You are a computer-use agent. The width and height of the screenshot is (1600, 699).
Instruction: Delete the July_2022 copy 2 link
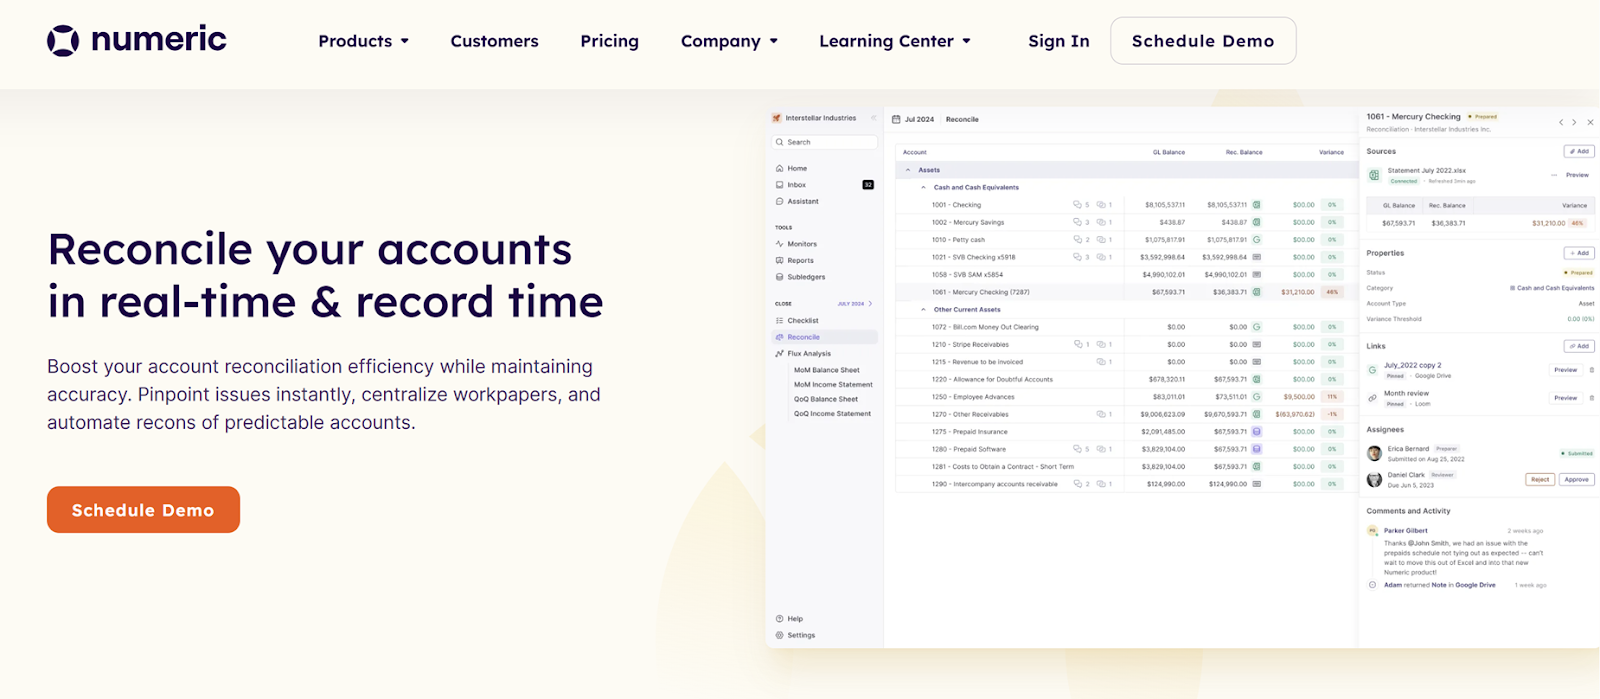click(x=1591, y=370)
